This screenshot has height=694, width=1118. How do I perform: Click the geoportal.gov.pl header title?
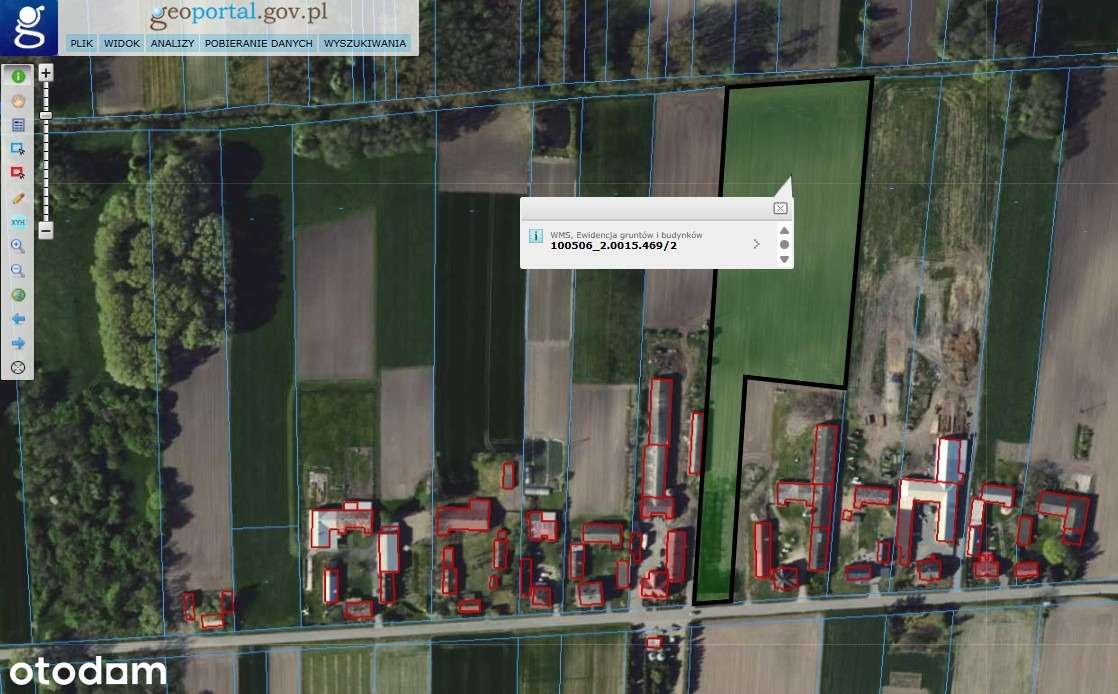pos(239,14)
